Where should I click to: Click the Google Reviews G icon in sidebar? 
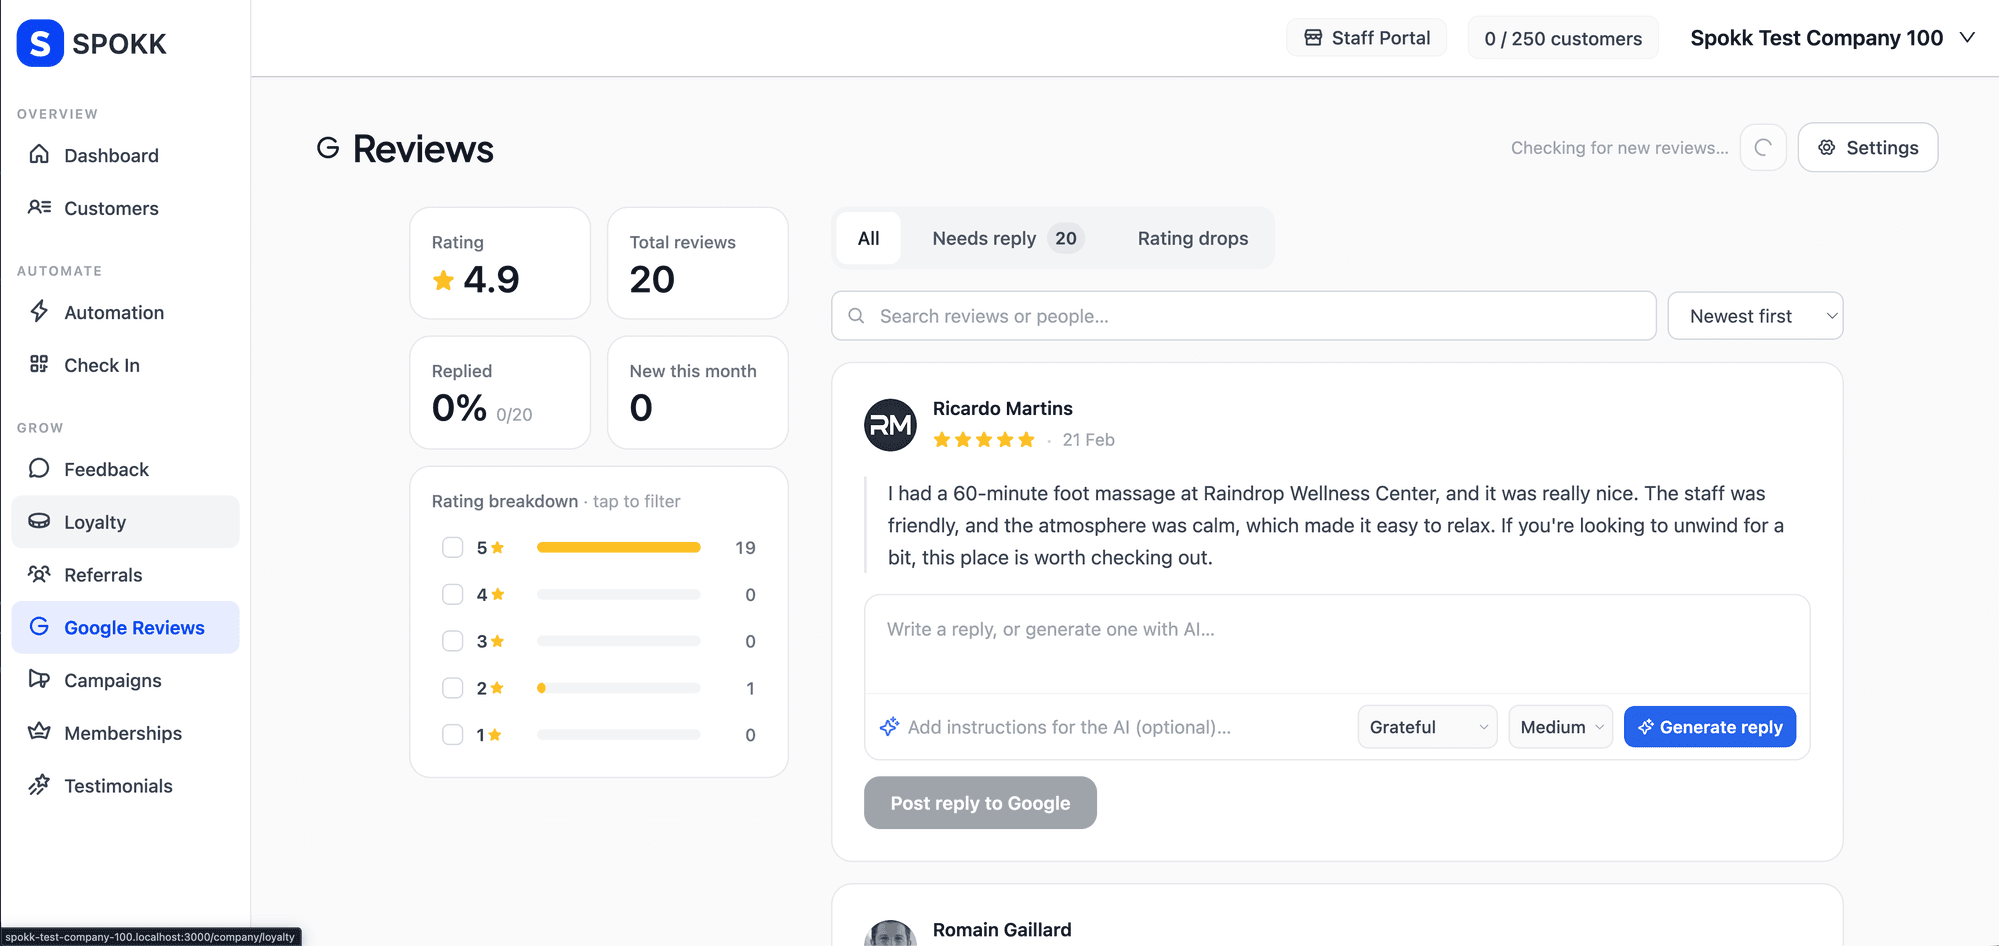[39, 626]
